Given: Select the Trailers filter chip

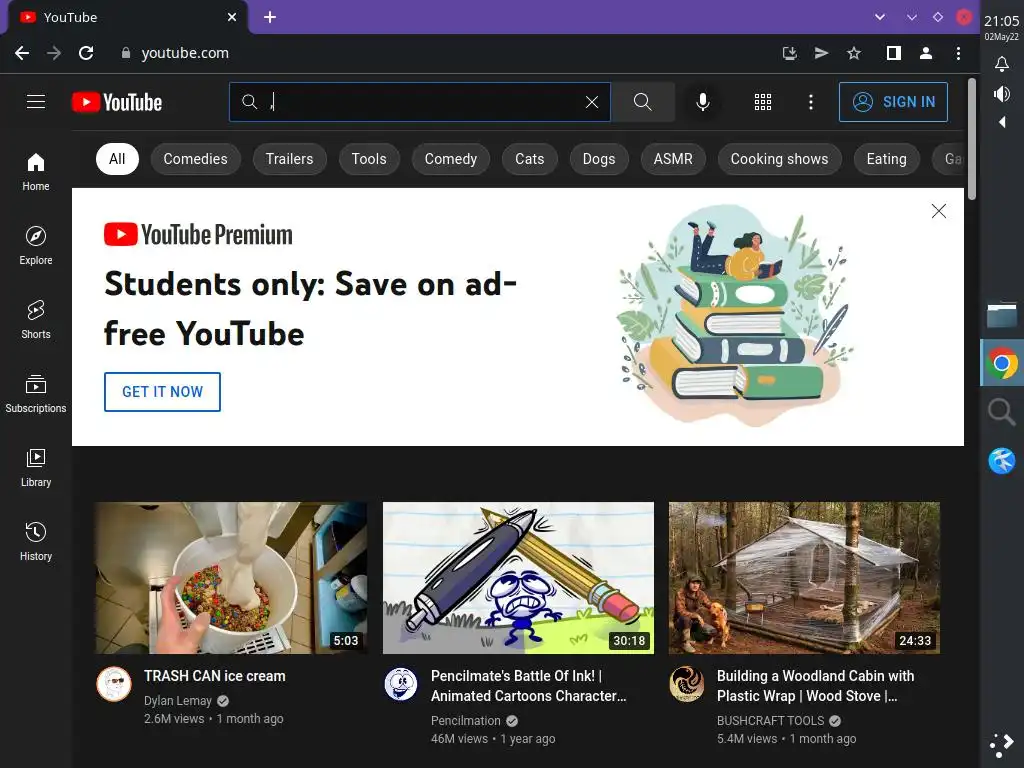Looking at the screenshot, I should click(289, 159).
